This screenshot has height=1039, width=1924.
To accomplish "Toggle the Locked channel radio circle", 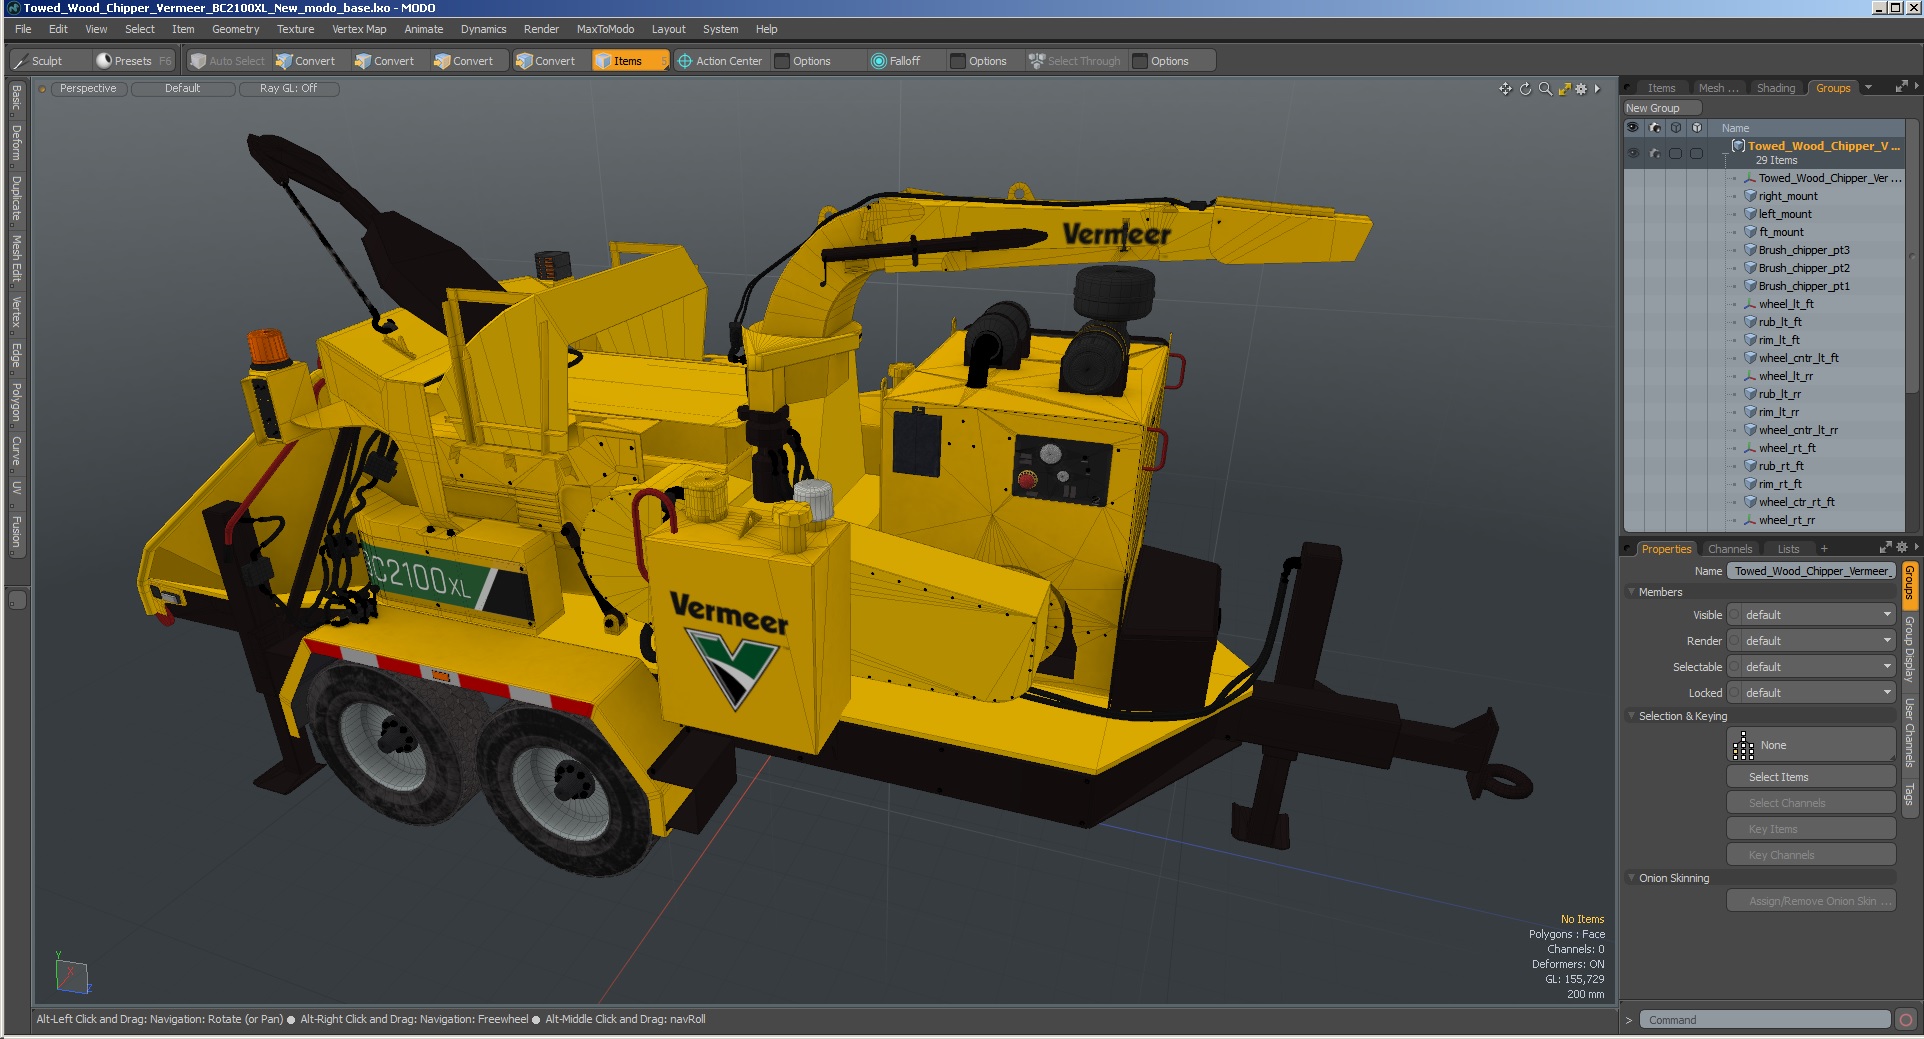I will (1735, 693).
